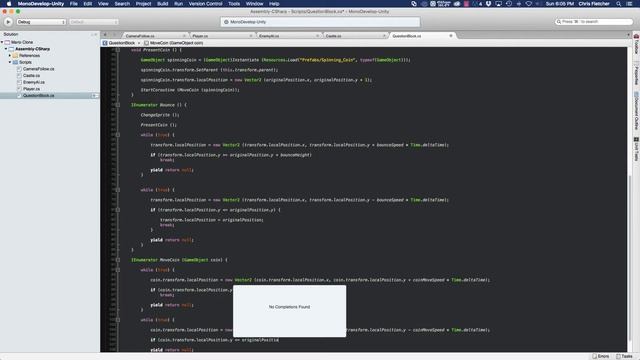The image size is (640, 360).
Task: Open the Tools menu
Action: coord(234,4)
